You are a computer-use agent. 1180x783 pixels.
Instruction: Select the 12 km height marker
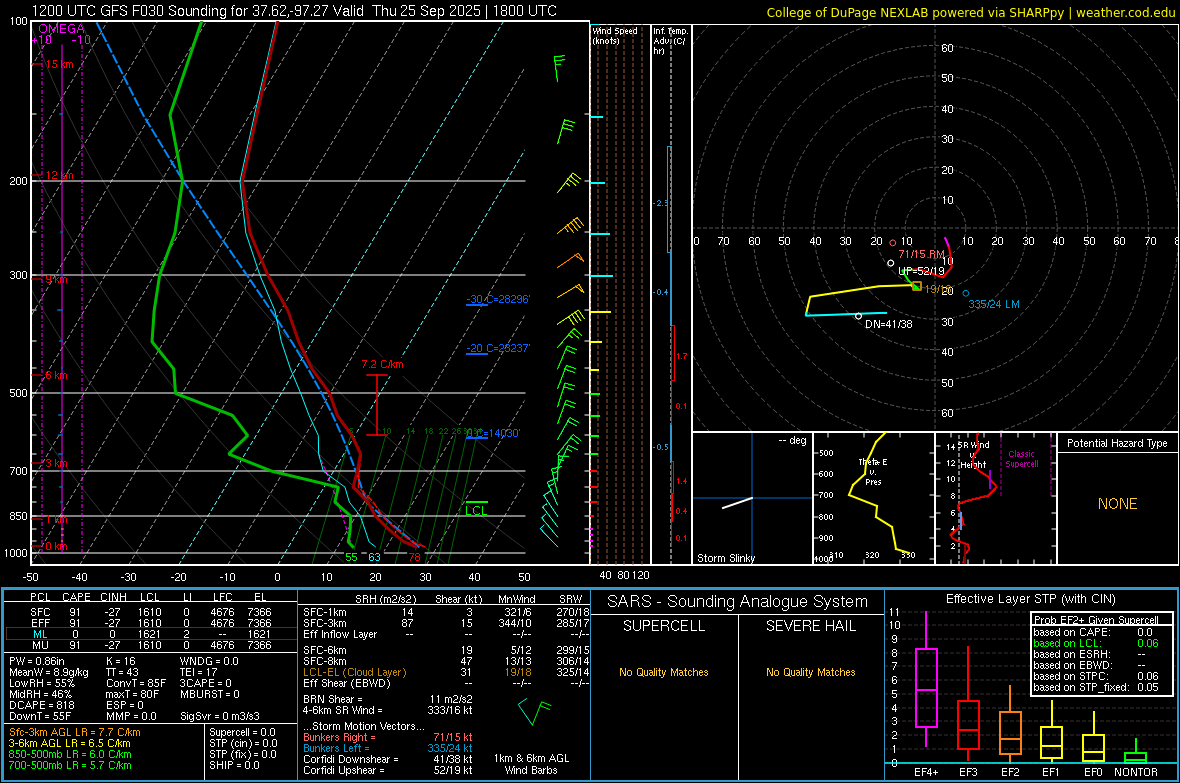coord(59,175)
